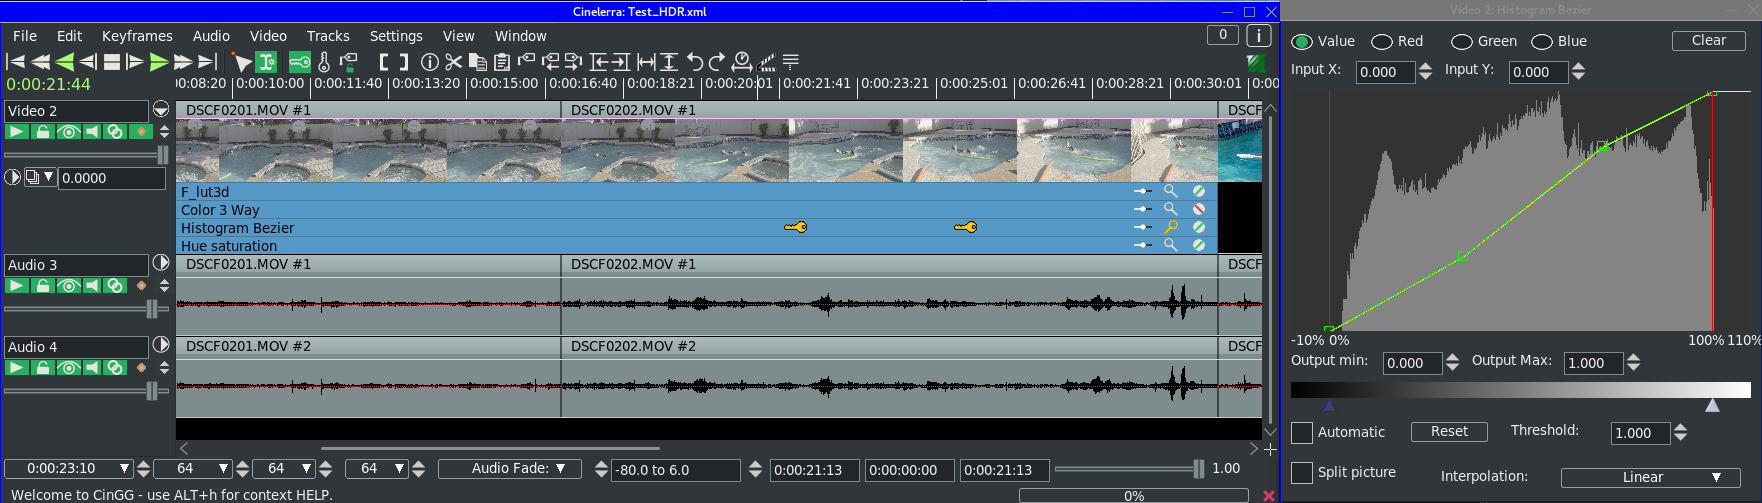Check the Split picture option
This screenshot has height=503, width=1762.
coord(1302,473)
